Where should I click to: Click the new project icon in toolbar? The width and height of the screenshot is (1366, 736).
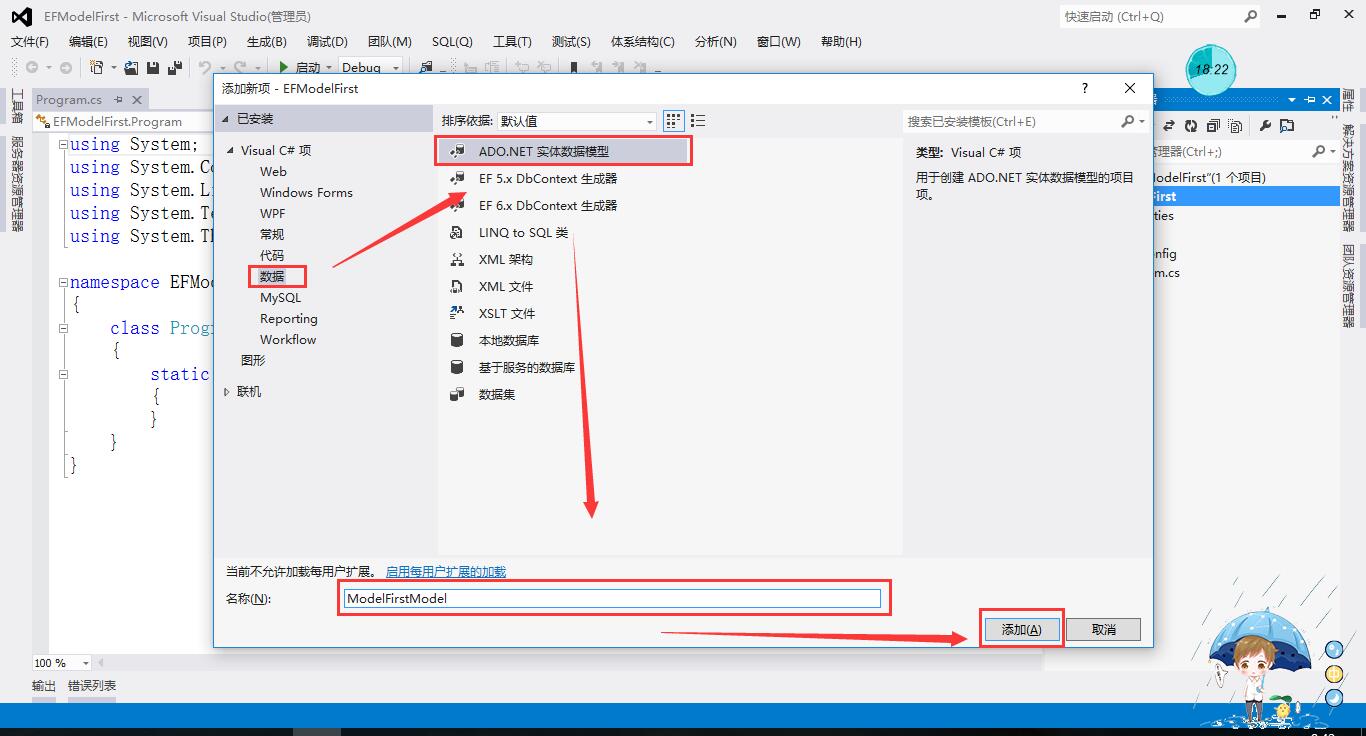[96, 67]
